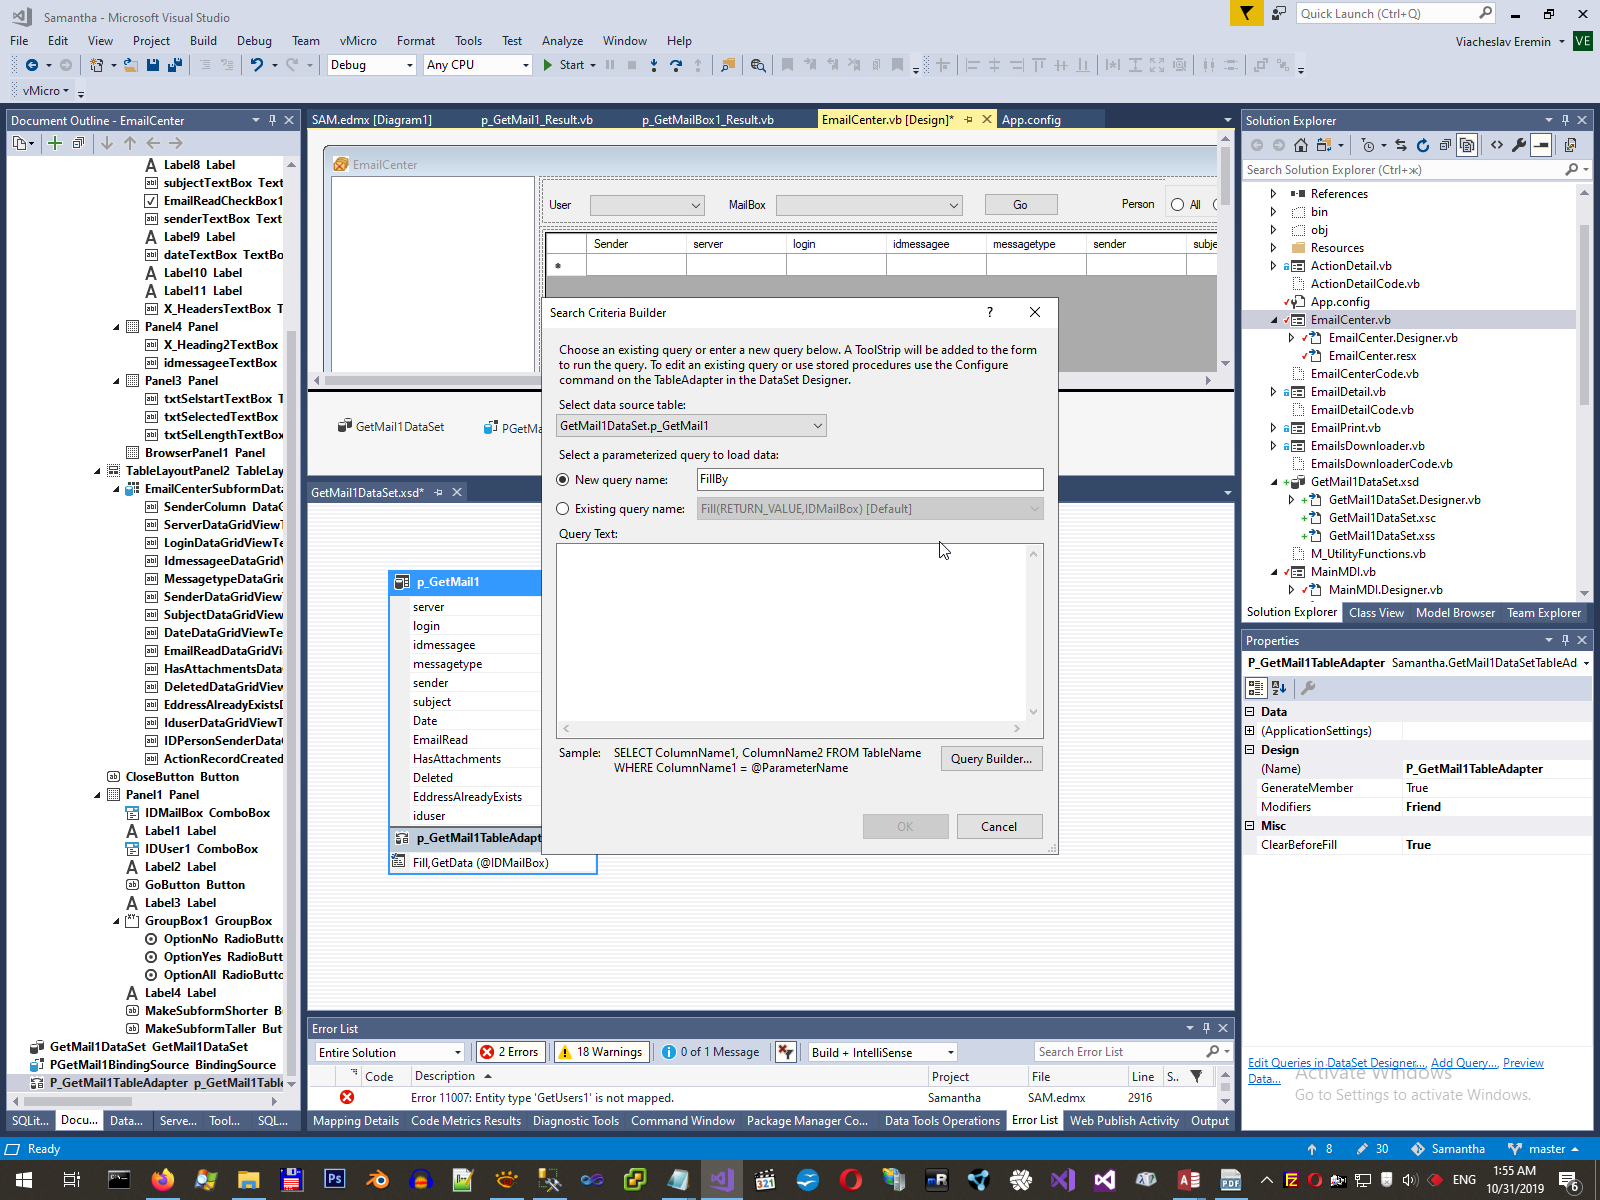Toggle auto-hide pin on Properties panel
1600x1200 pixels.
tap(1566, 640)
